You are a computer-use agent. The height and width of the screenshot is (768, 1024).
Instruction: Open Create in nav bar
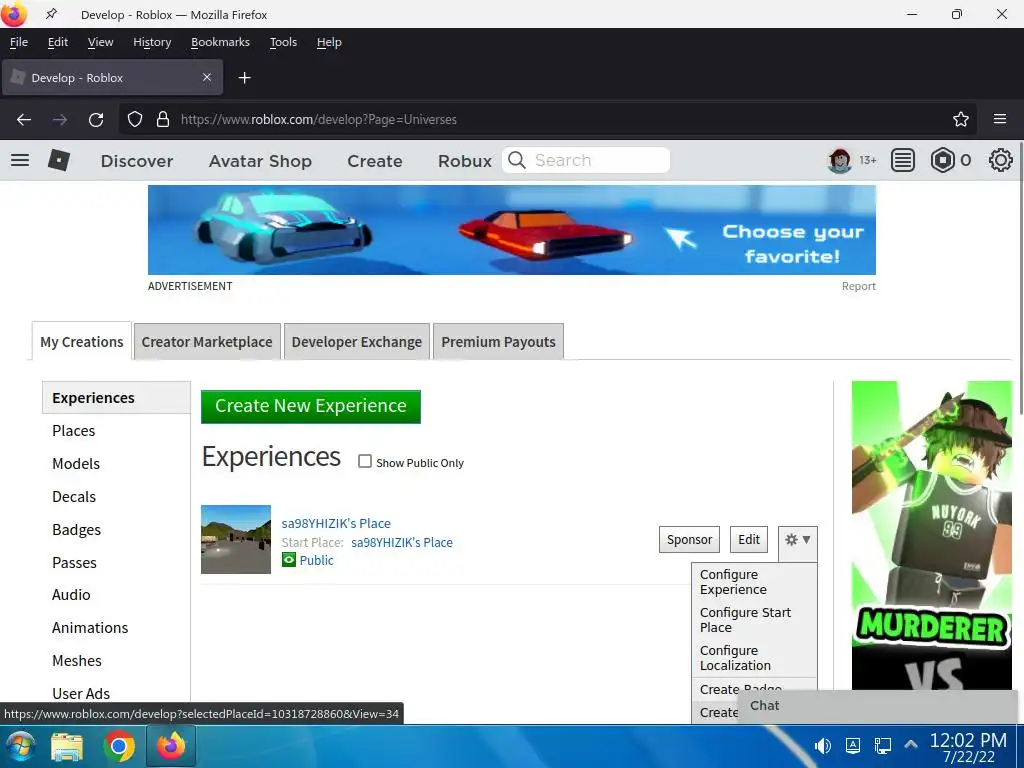coord(375,161)
